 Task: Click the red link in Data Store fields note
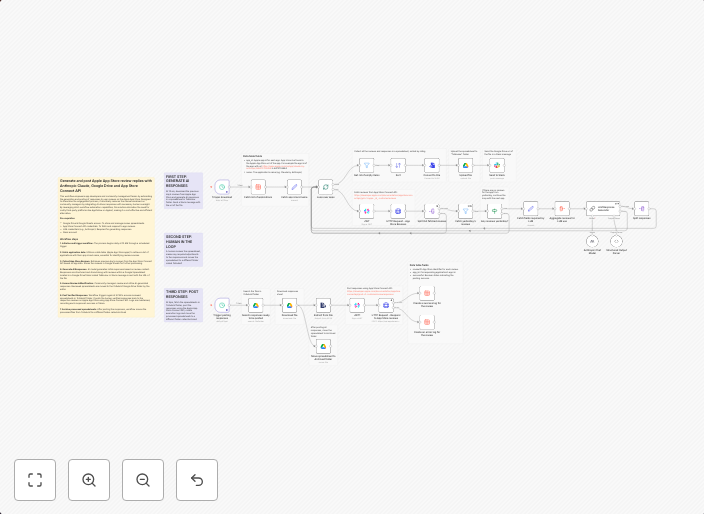[275, 167]
